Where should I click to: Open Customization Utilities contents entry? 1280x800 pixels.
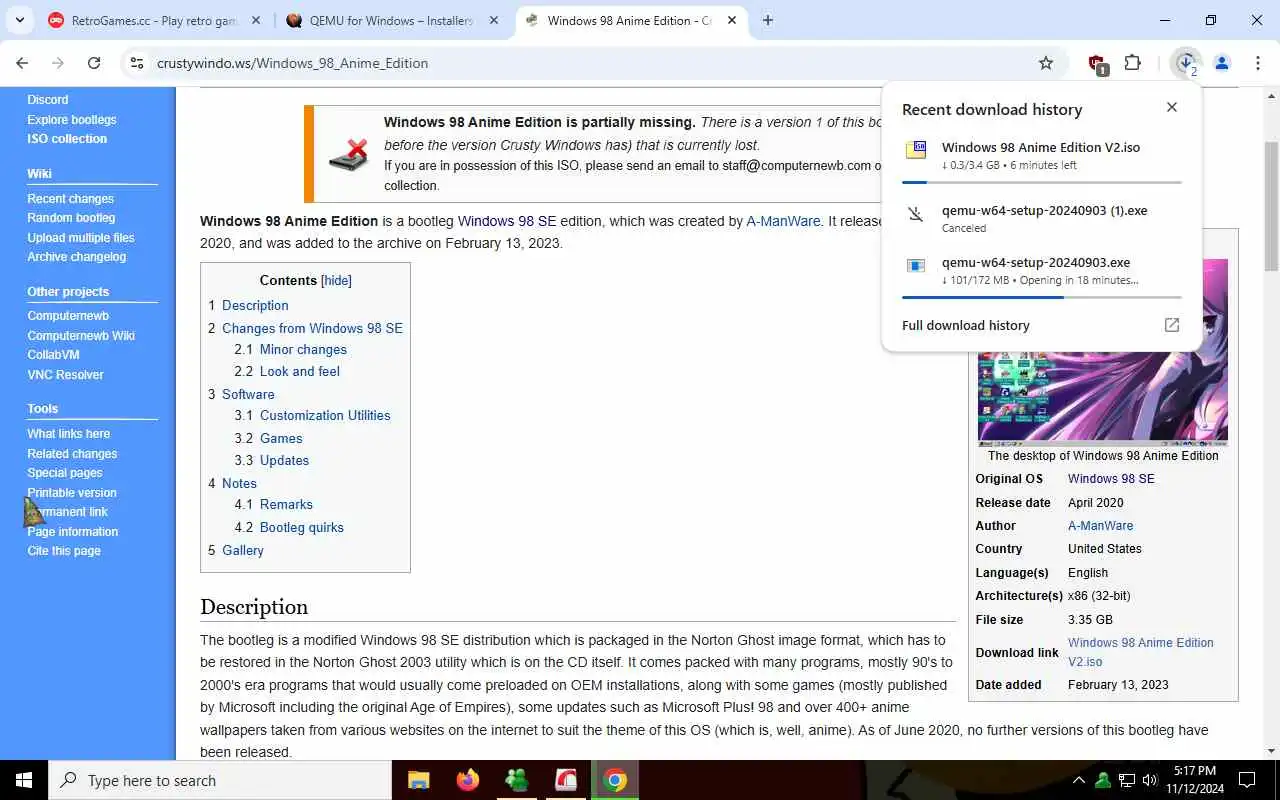[x=325, y=415]
